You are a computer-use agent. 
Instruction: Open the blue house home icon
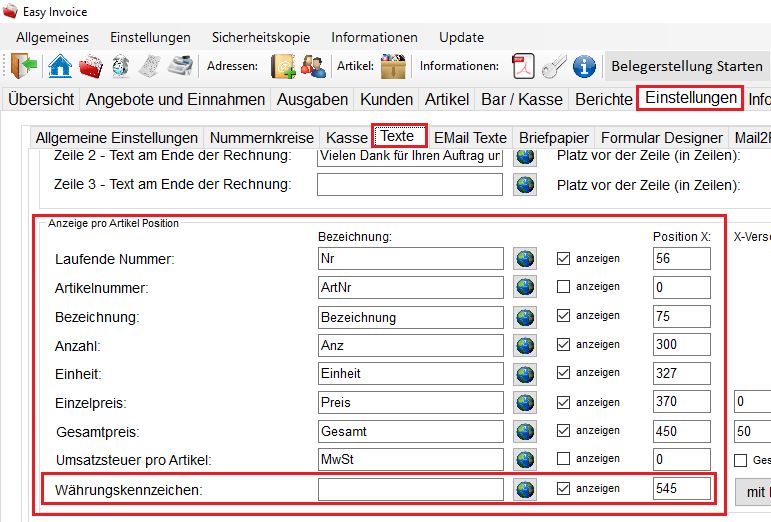point(60,67)
